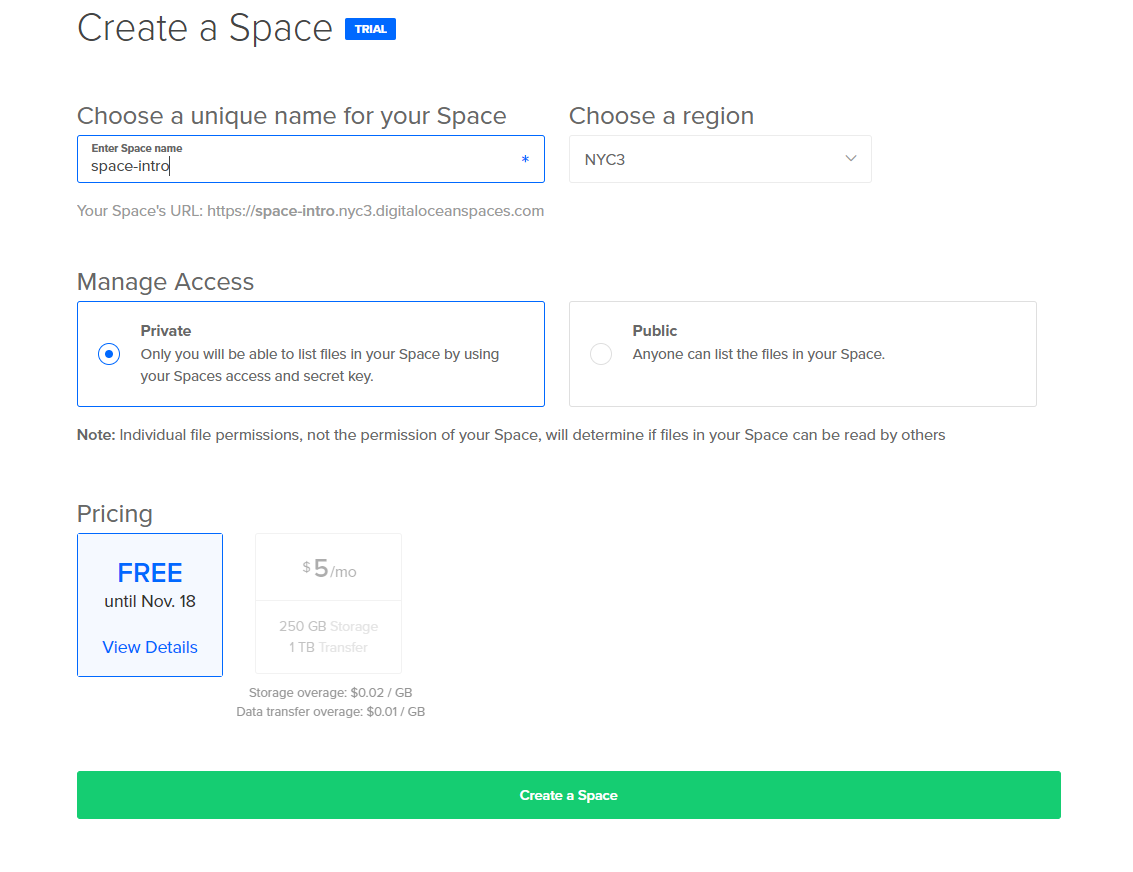Click the individual file permissions note
Image resolution: width=1133 pixels, height=872 pixels.
510,435
